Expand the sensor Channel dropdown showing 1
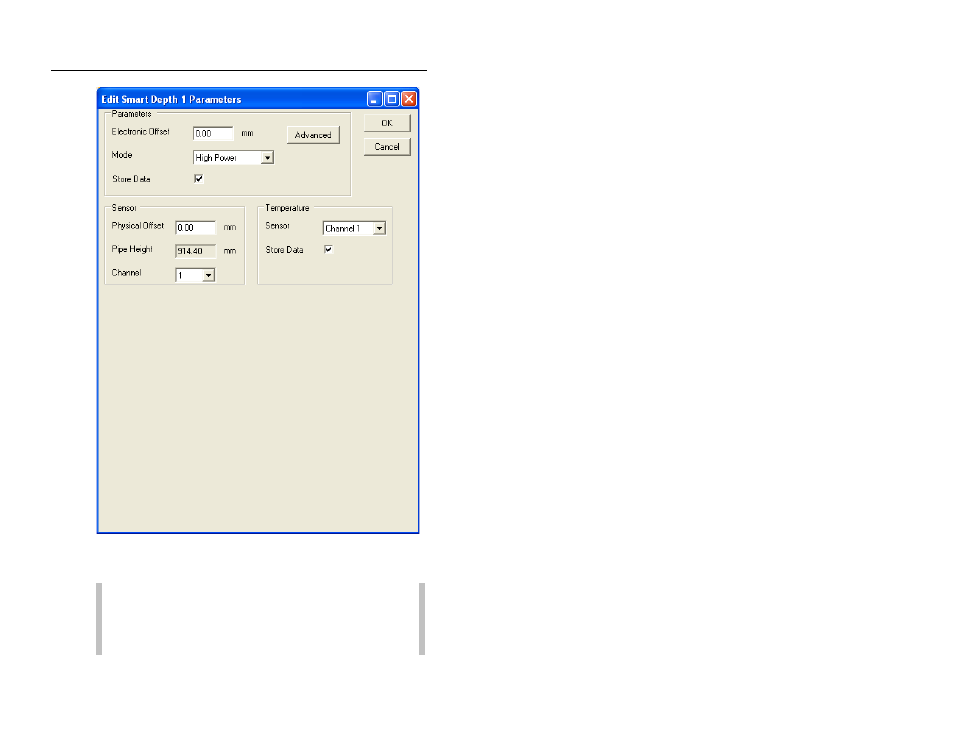The height and width of the screenshot is (738, 954). pos(195,276)
